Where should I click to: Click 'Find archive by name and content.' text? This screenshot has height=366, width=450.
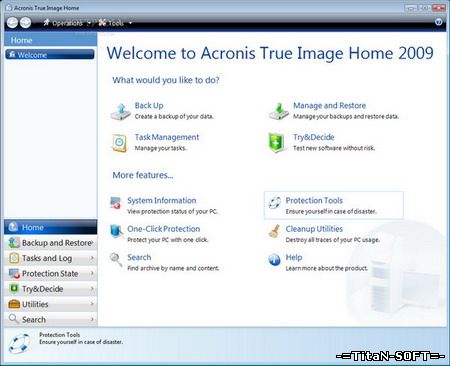[173, 268]
